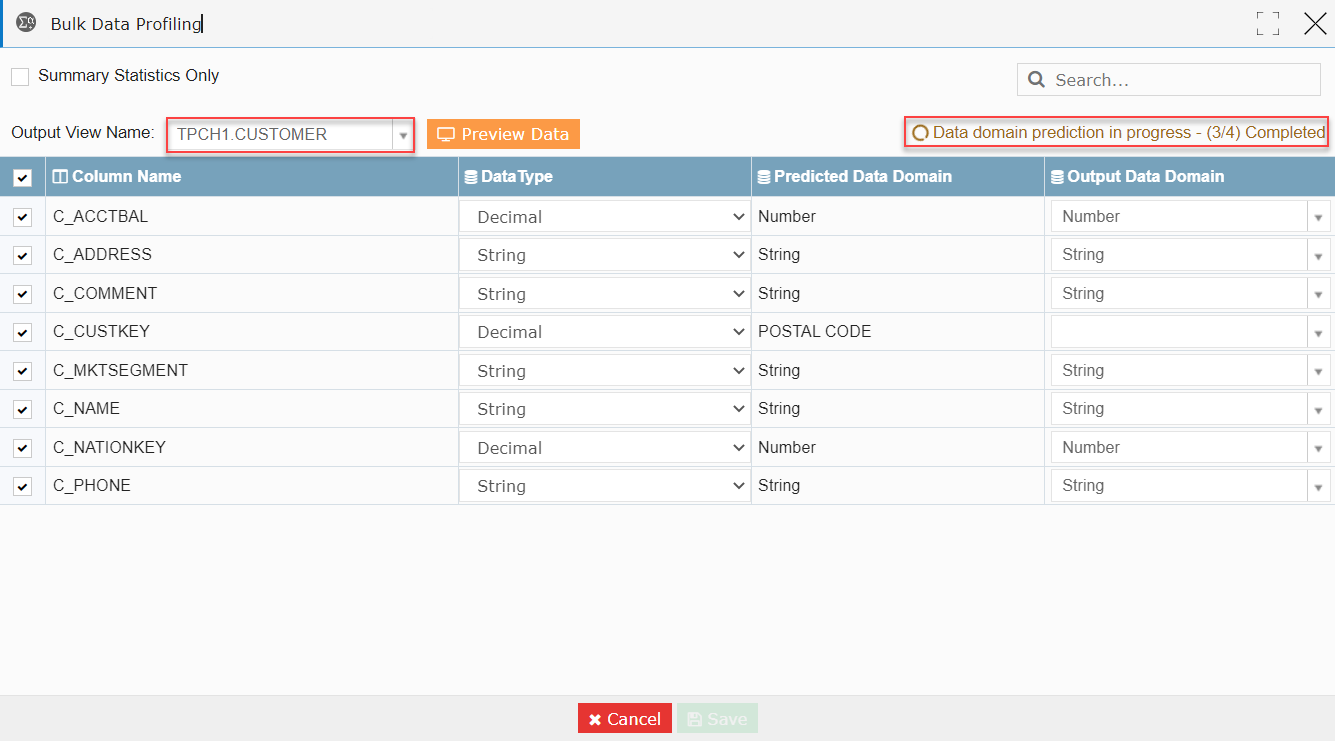Open DataType dropdown for C_NATIONKEY
Viewport: 1335px width, 741px height.
pos(605,448)
